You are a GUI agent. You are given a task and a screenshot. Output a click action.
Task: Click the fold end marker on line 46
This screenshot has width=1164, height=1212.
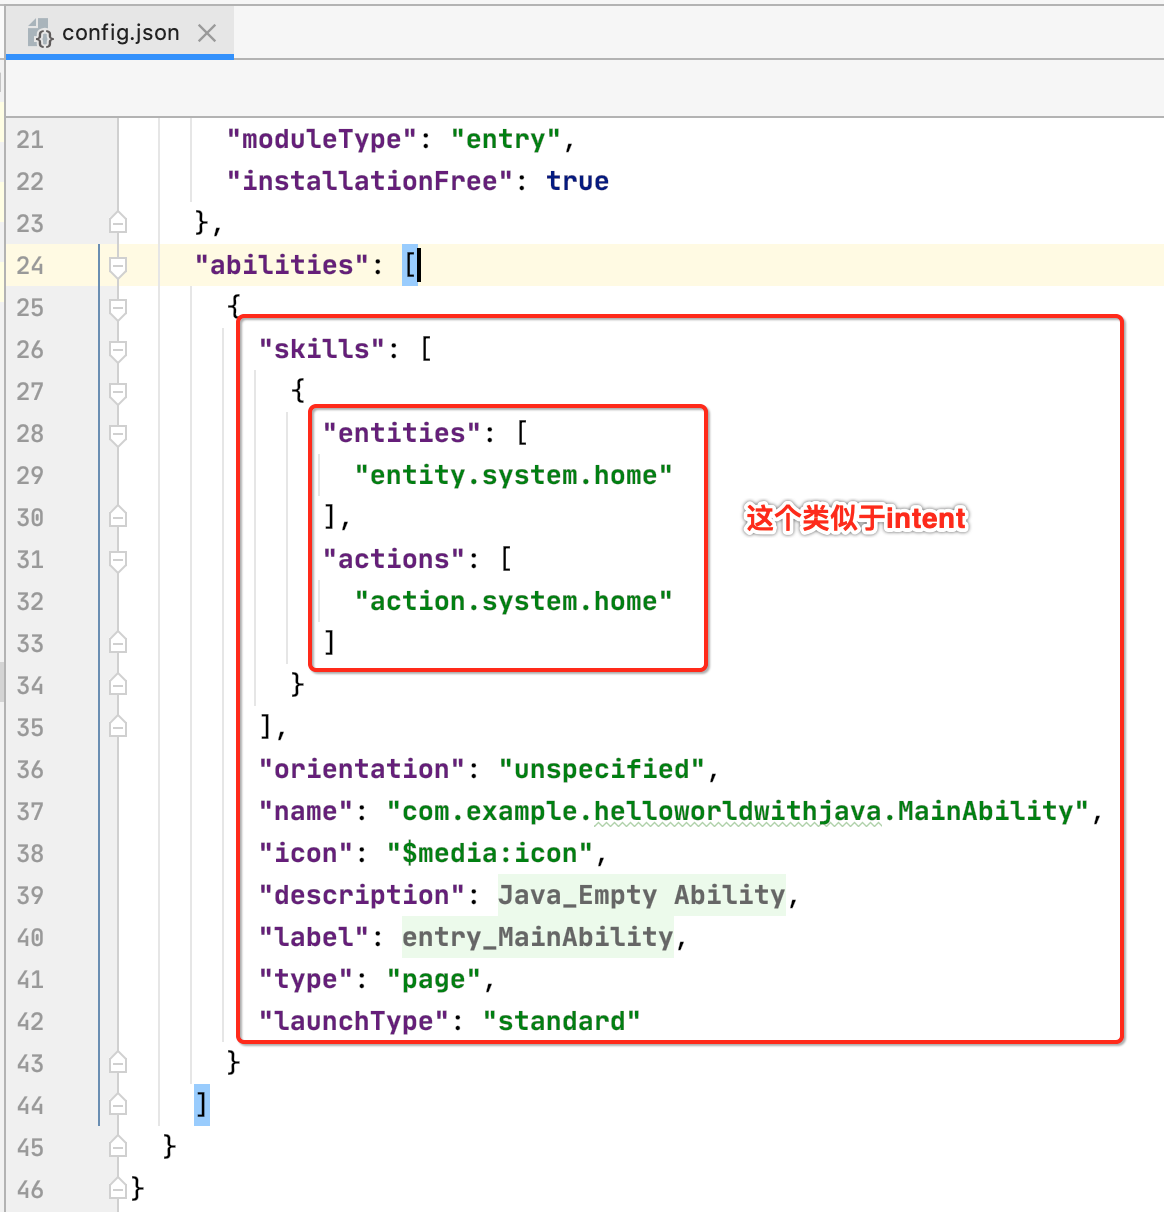pyautogui.click(x=118, y=1189)
